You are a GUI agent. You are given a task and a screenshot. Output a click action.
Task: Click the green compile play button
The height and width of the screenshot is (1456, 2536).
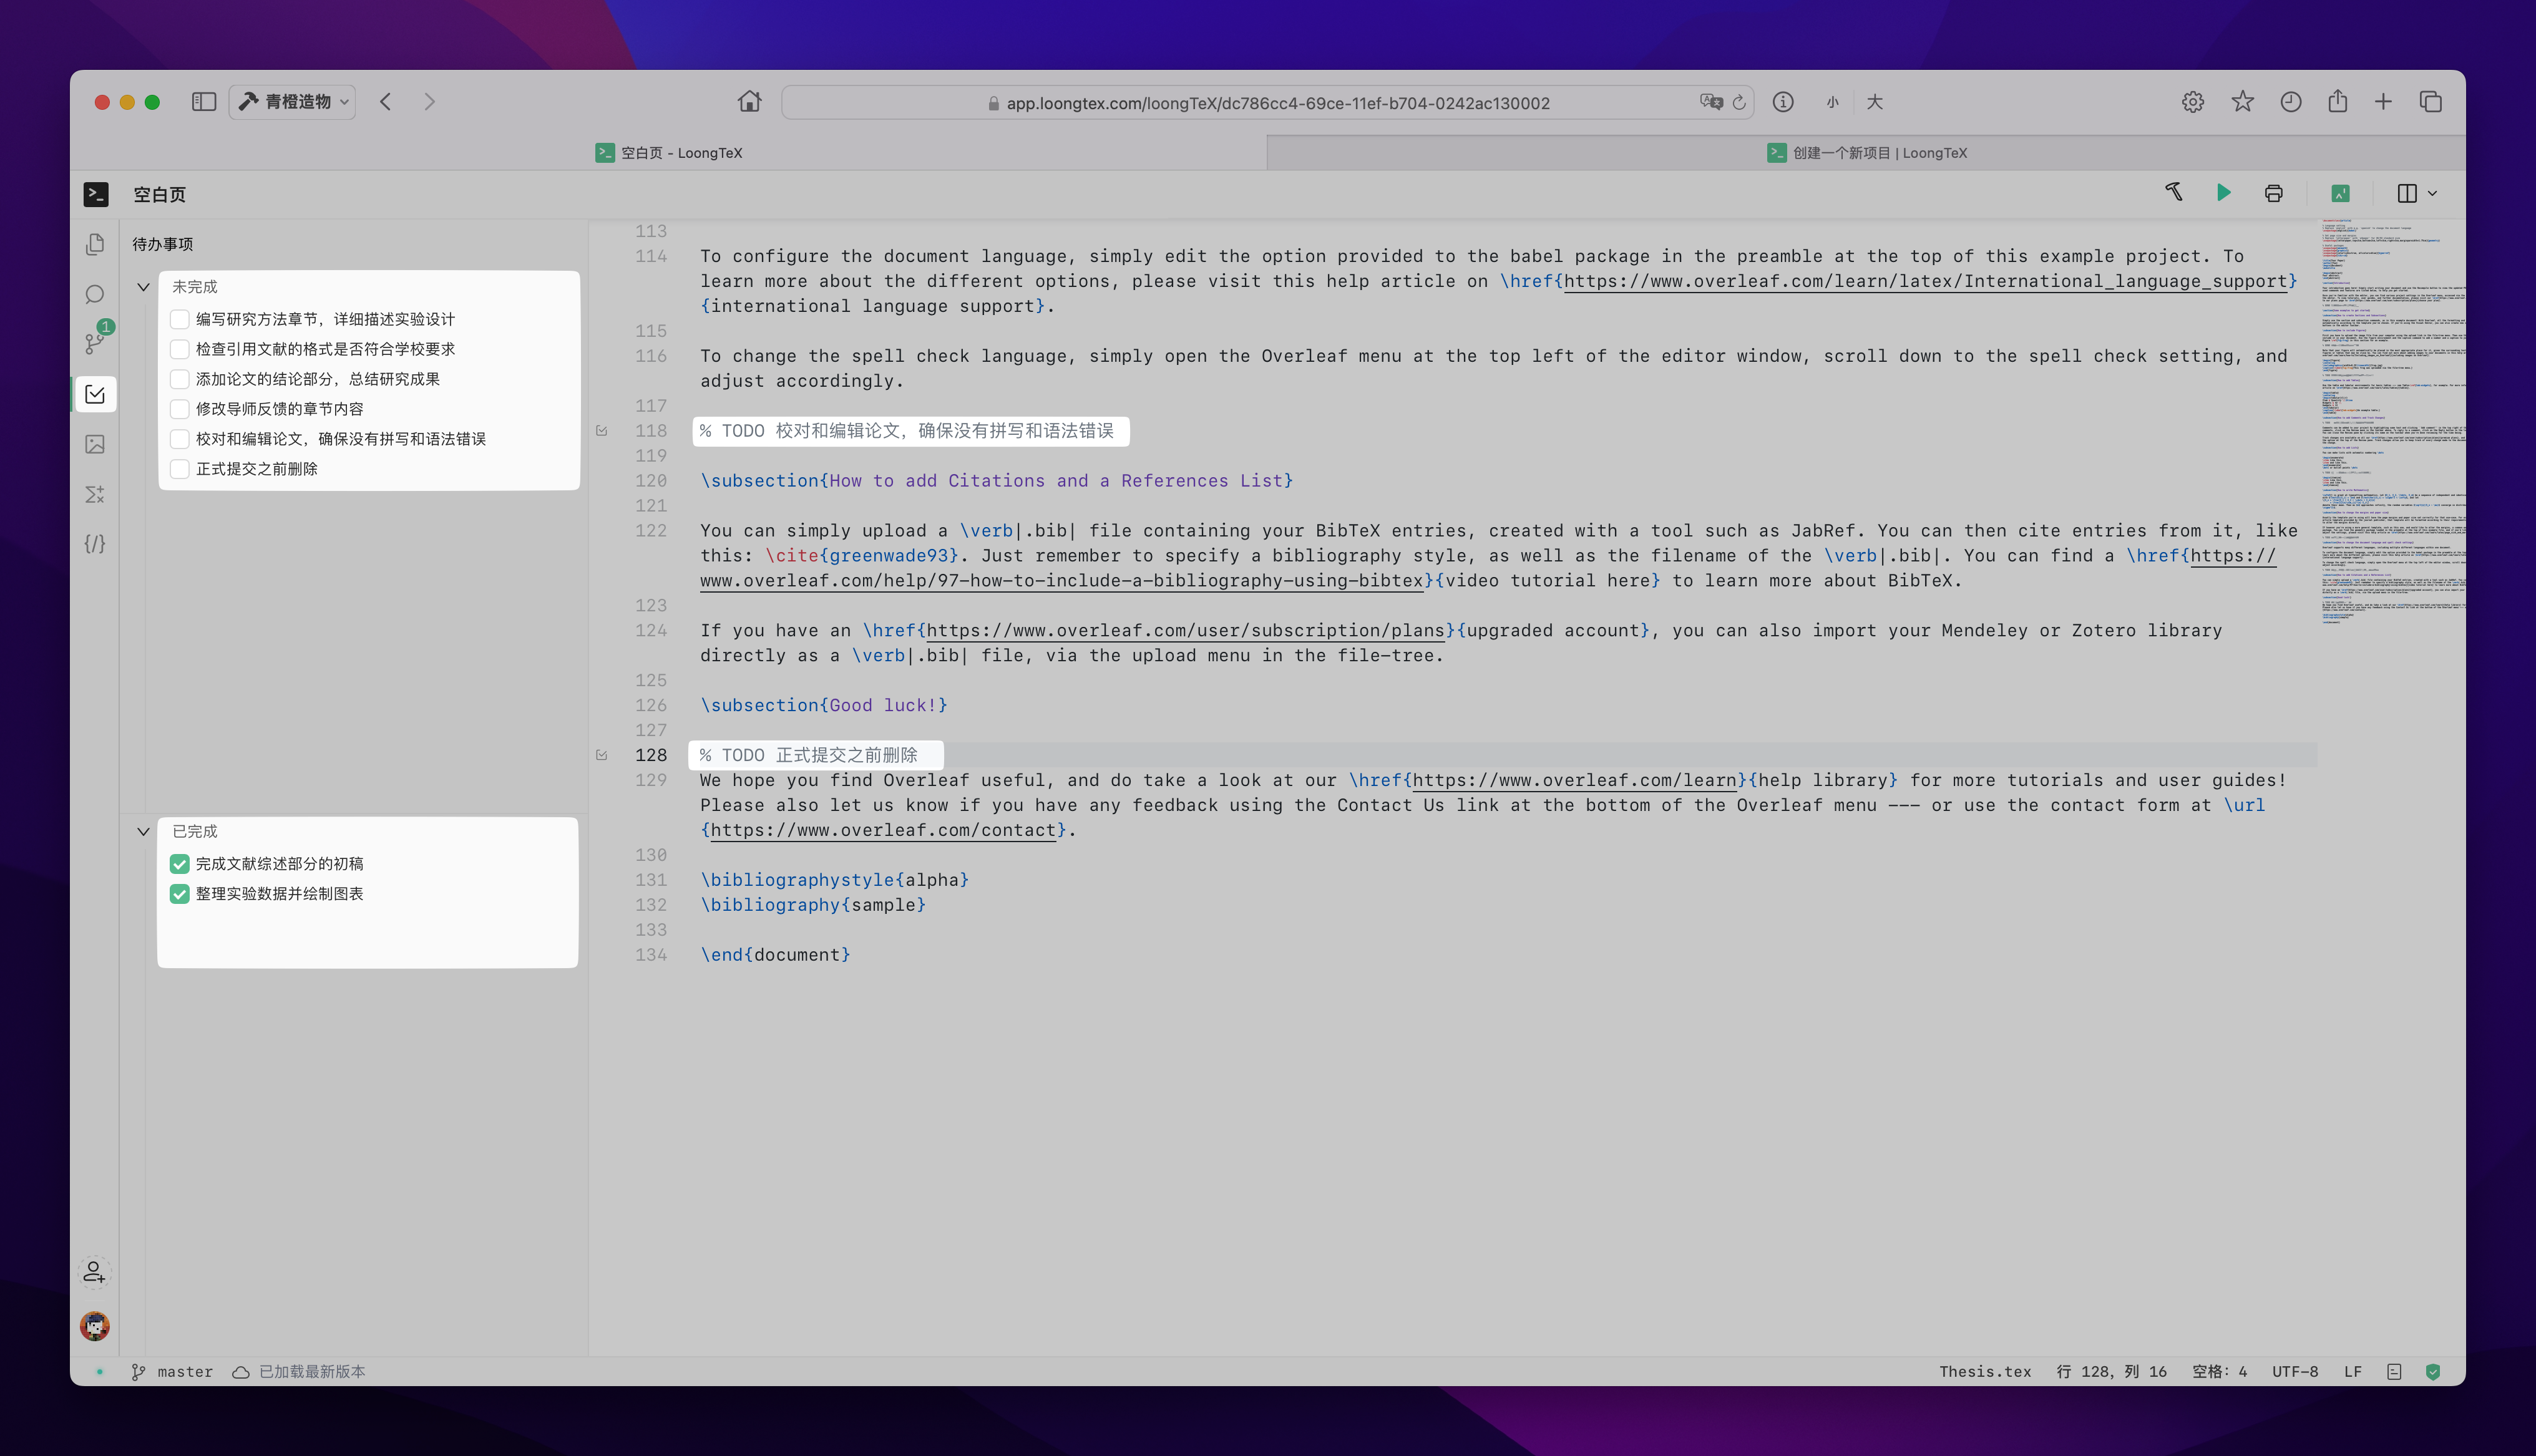(2223, 193)
